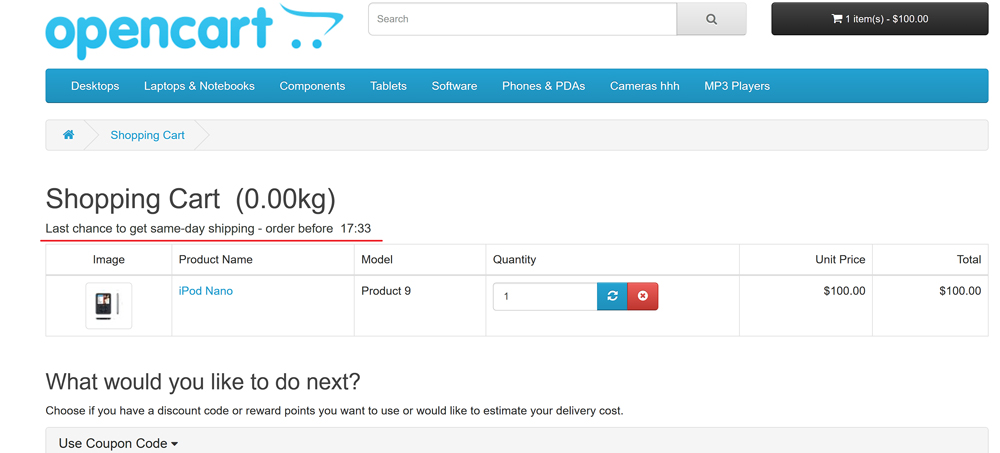Click the Shopping Cart breadcrumb link
This screenshot has height=453, width=1000.
147,135
